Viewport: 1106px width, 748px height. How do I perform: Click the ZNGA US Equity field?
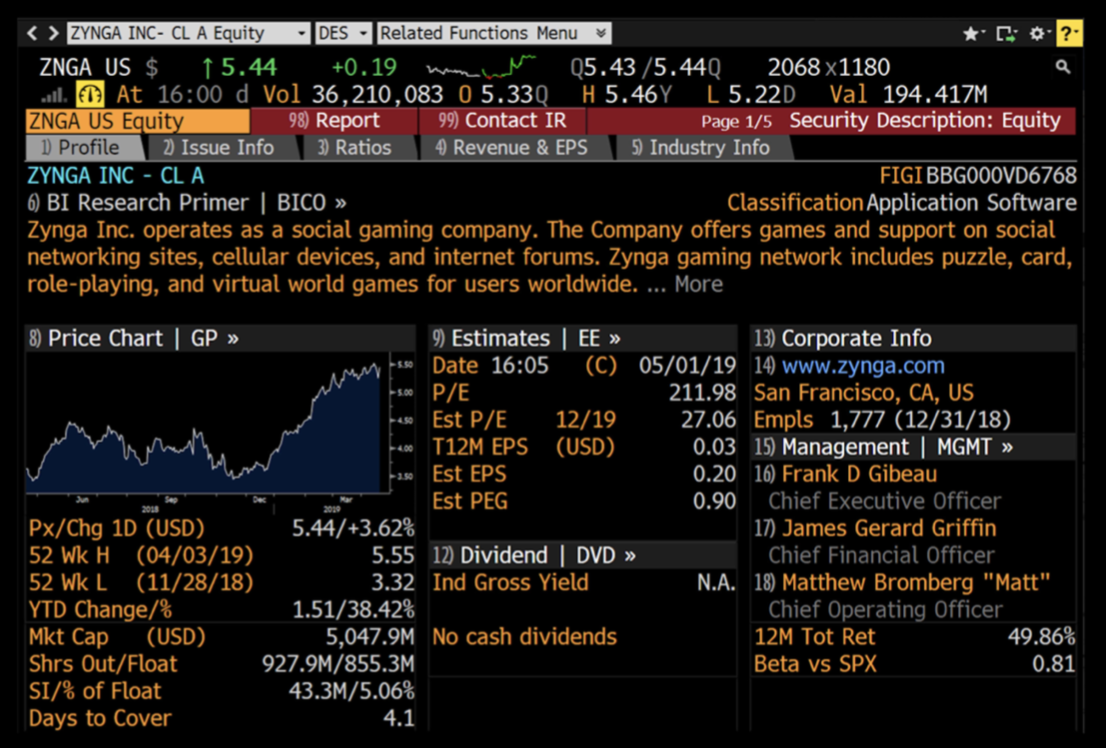[x=138, y=121]
